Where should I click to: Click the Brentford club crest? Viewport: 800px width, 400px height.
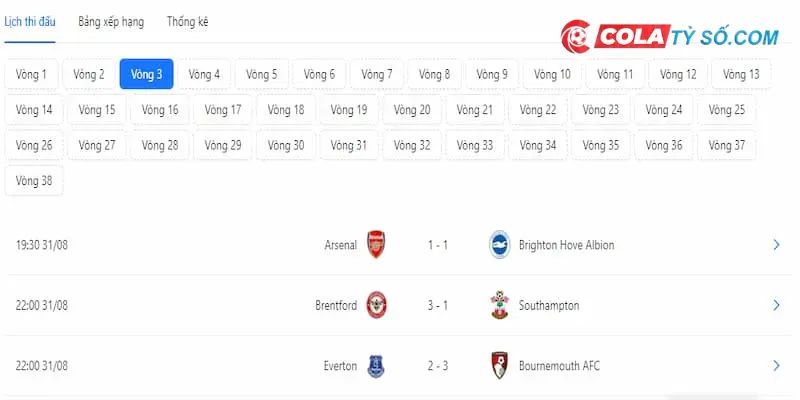click(377, 305)
